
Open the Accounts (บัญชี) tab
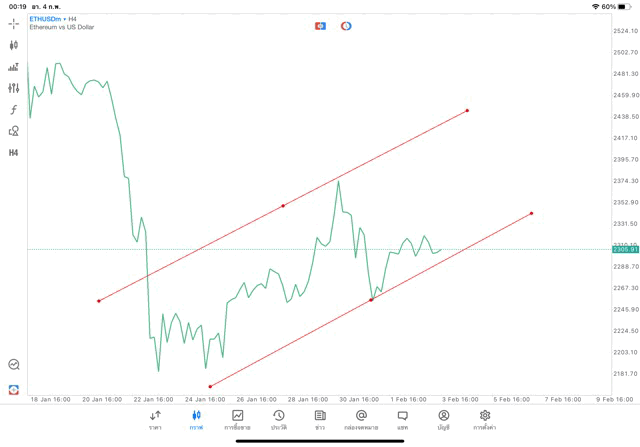(443, 420)
